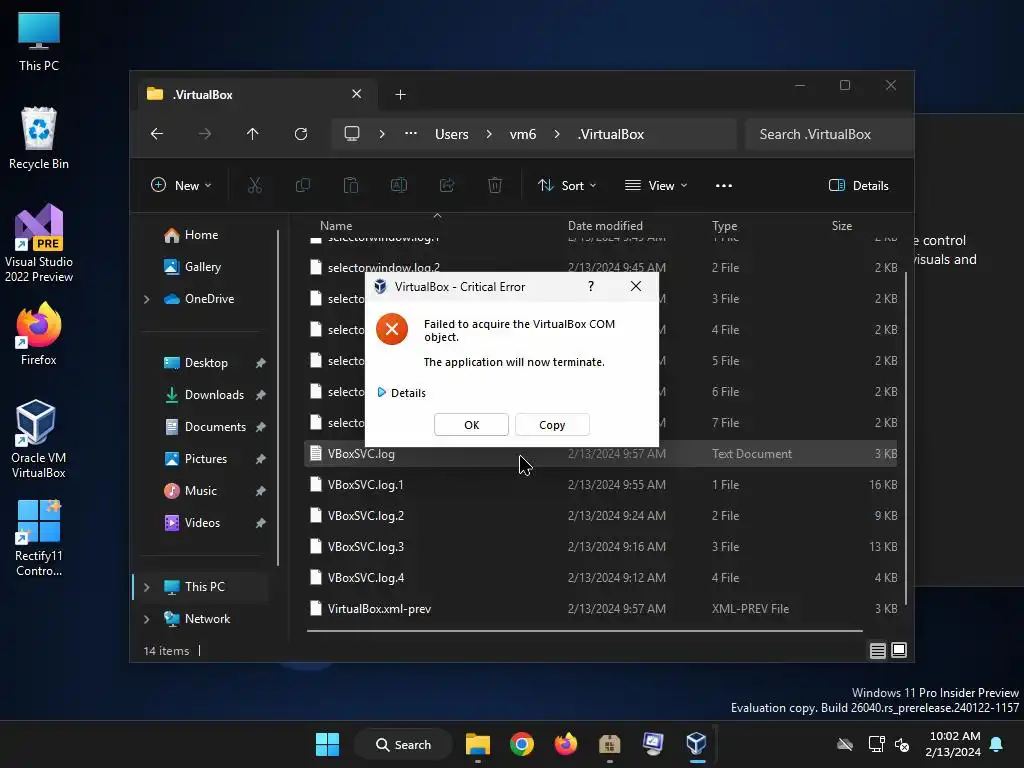Click OK in the Critical Error dialog
Image resolution: width=1024 pixels, height=768 pixels.
471,424
